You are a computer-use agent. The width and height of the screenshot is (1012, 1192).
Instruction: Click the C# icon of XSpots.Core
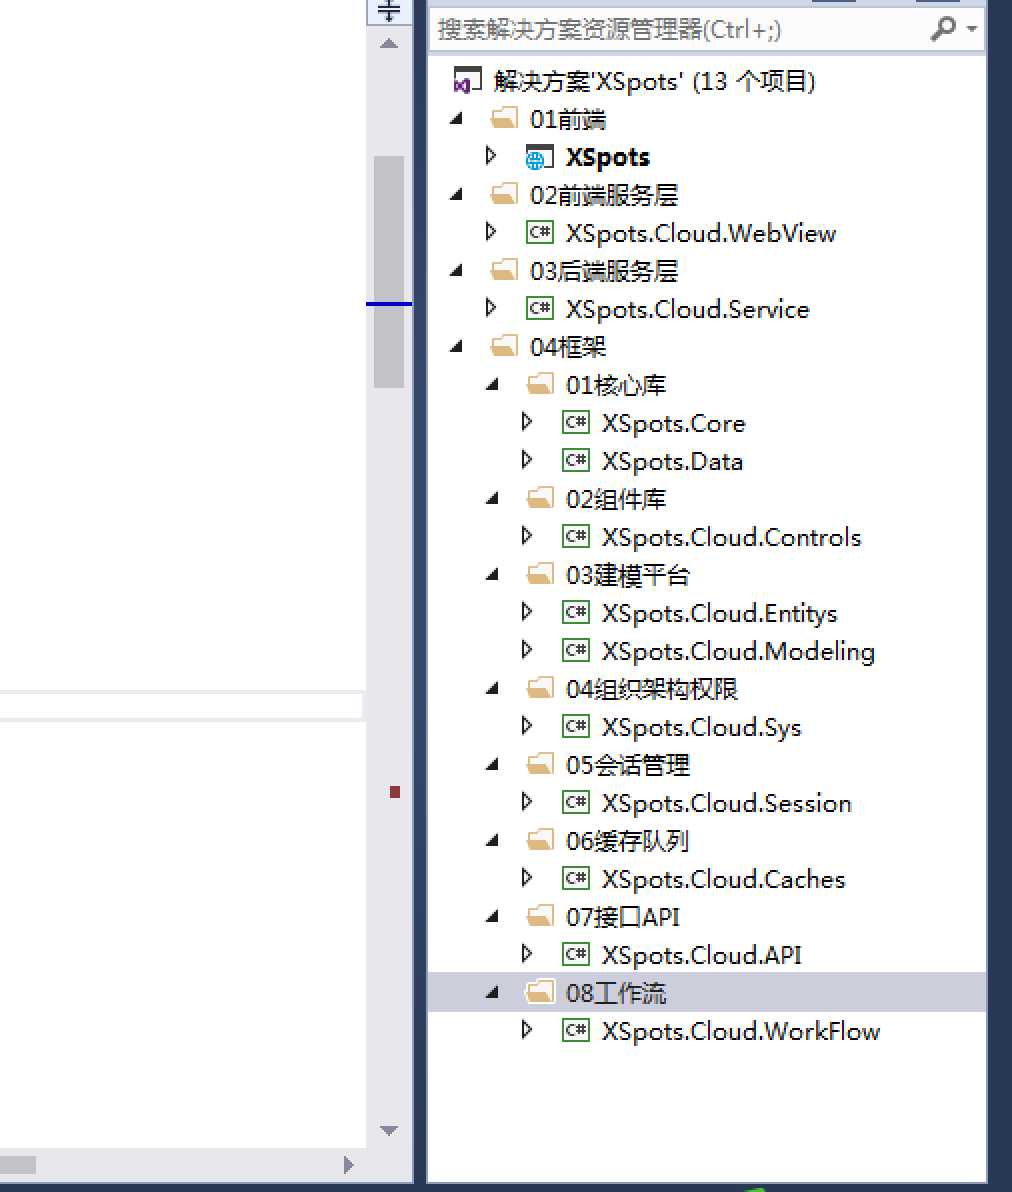coord(576,423)
